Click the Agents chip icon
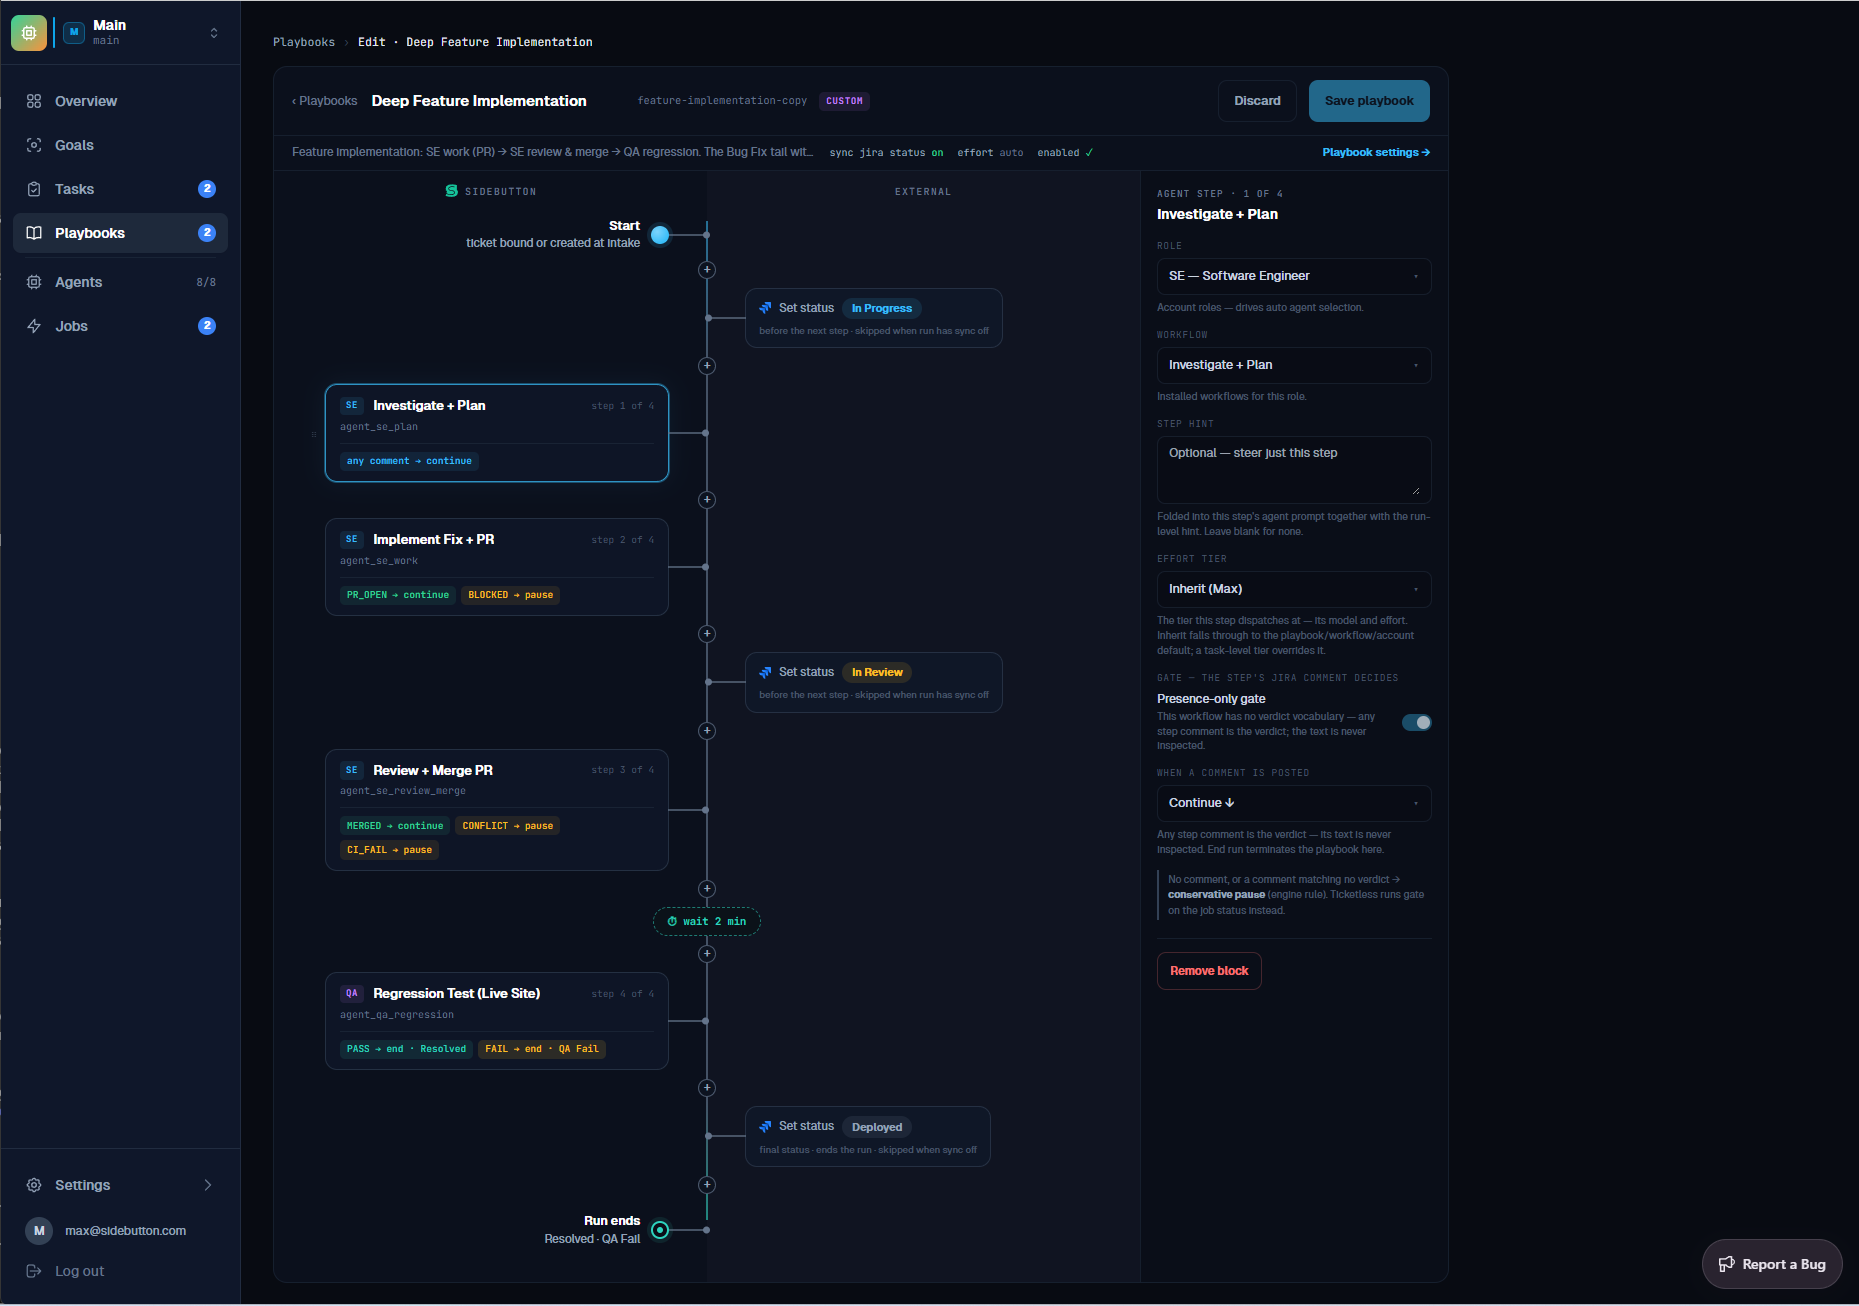 [34, 282]
